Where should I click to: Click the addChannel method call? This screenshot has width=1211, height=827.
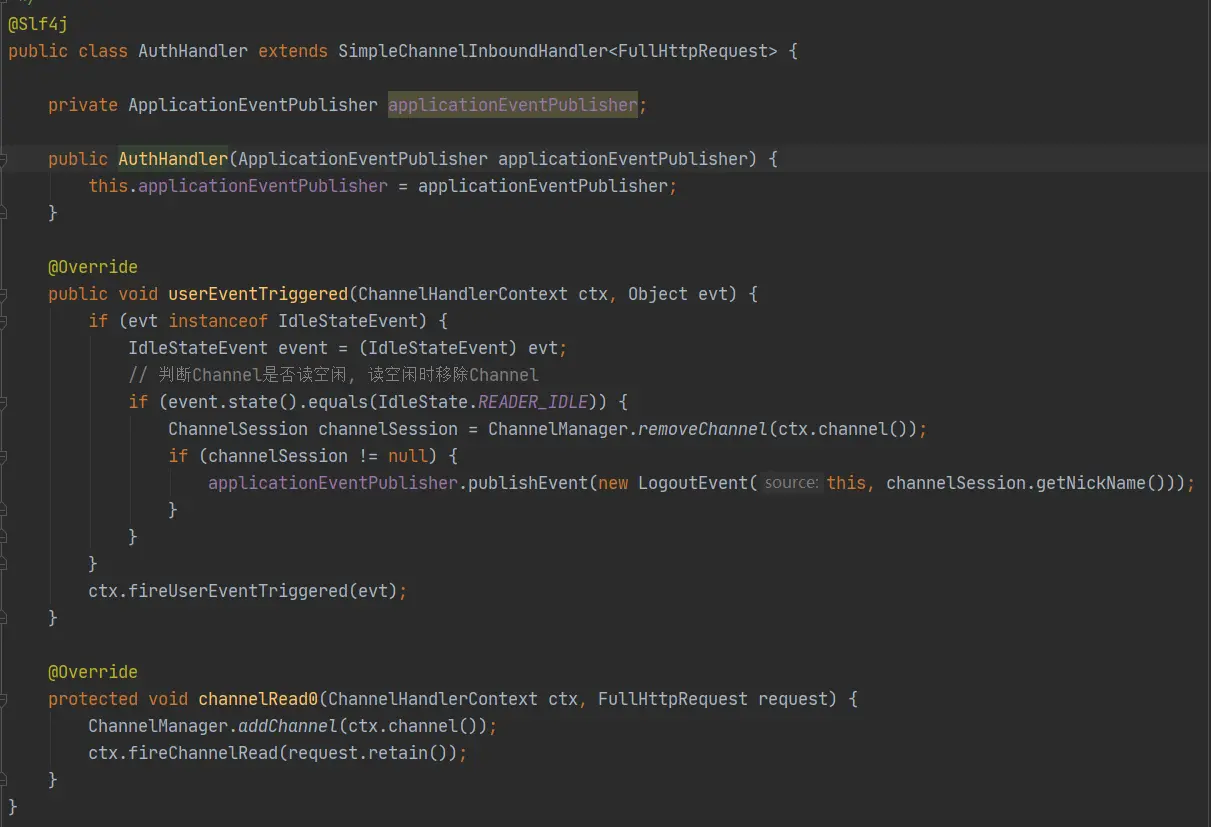tap(288, 726)
